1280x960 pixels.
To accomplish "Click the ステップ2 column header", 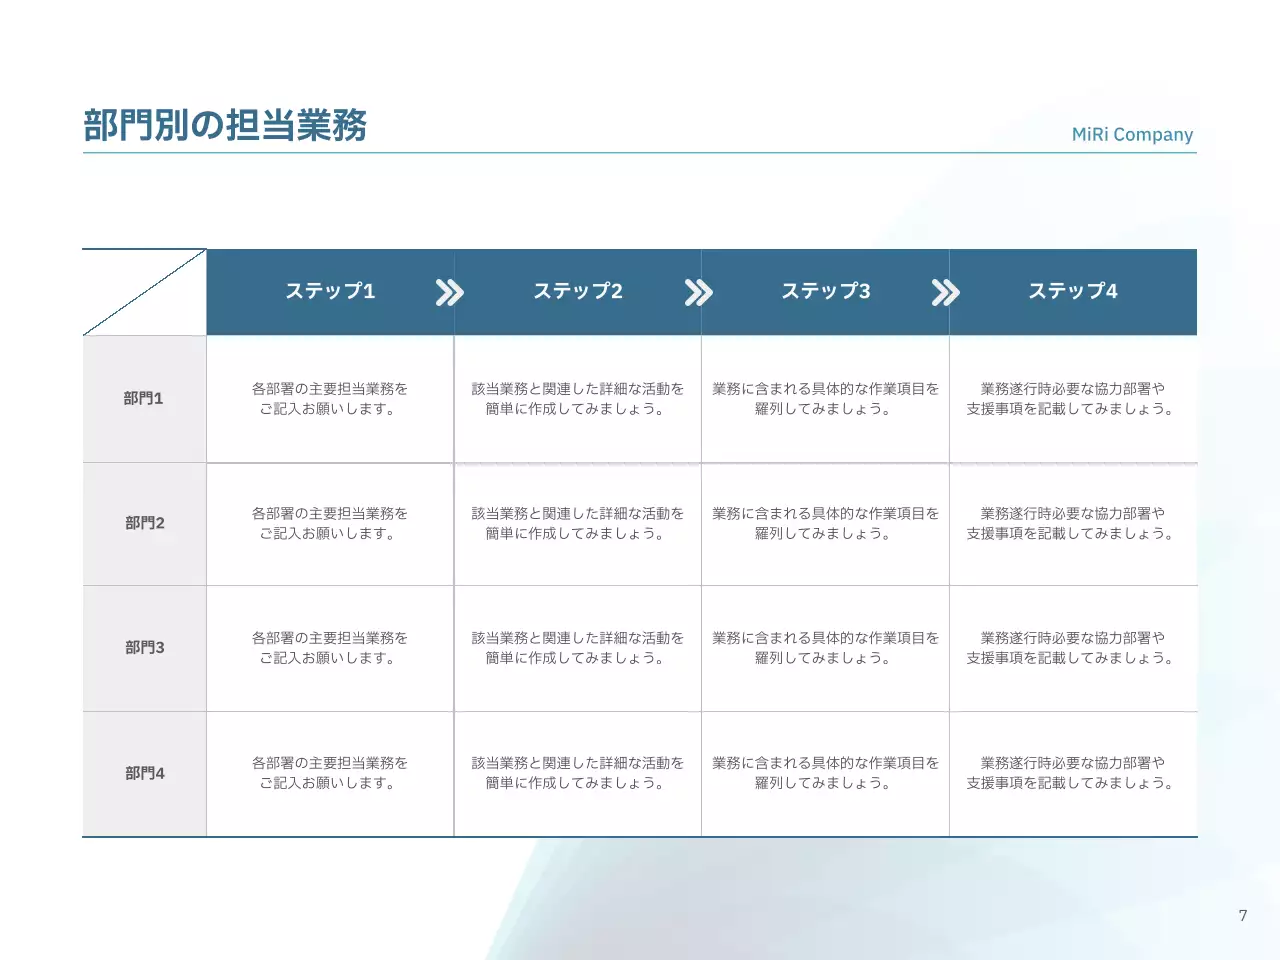I will 578,291.
